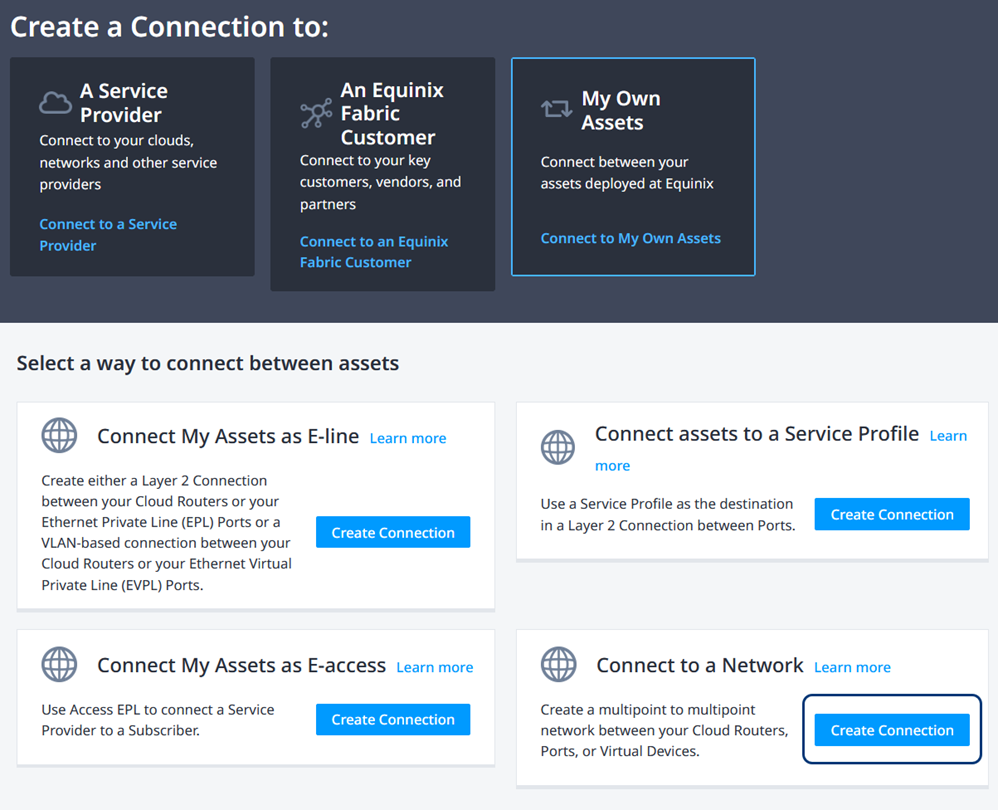Click the cloud icon on Service Provider card
998x810 pixels.
(55, 103)
